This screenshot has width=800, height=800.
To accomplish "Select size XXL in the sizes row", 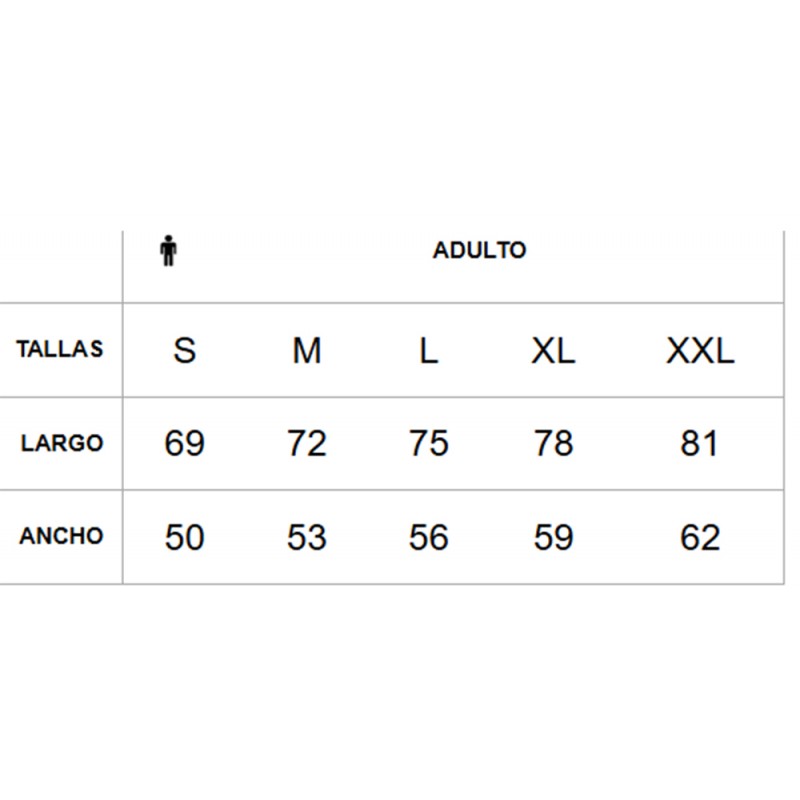I will (x=700, y=351).
